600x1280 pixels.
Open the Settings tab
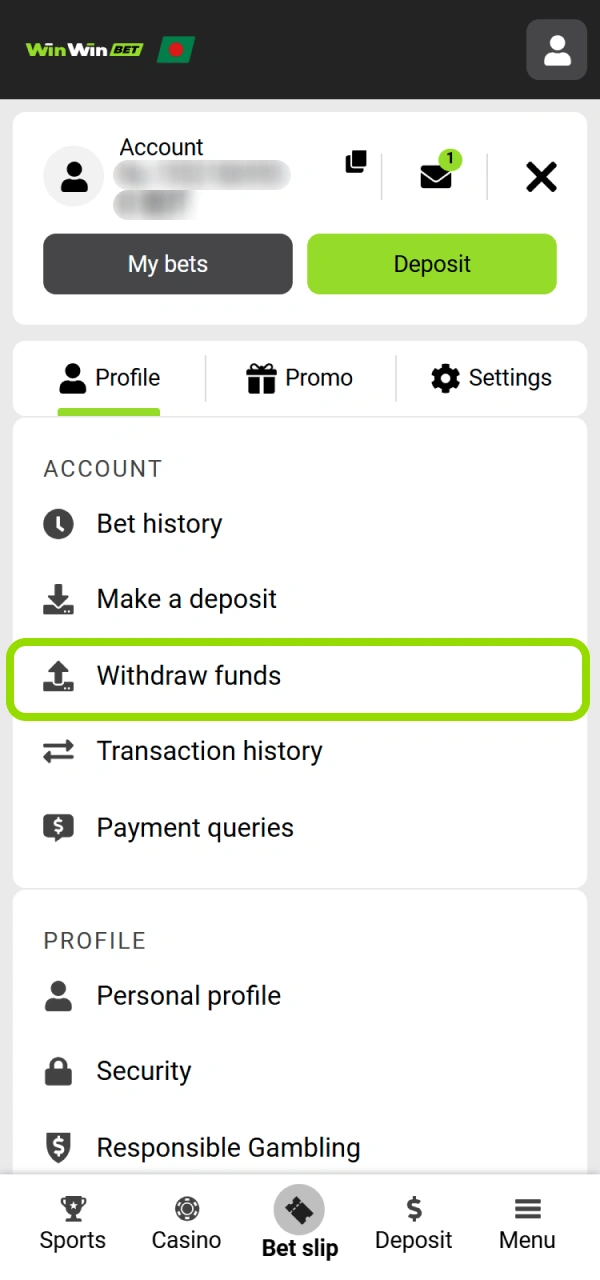pos(491,378)
